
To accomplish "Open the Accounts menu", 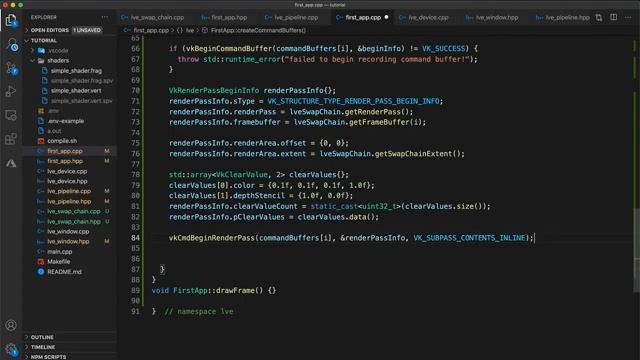I will pyautogui.click(x=11, y=325).
